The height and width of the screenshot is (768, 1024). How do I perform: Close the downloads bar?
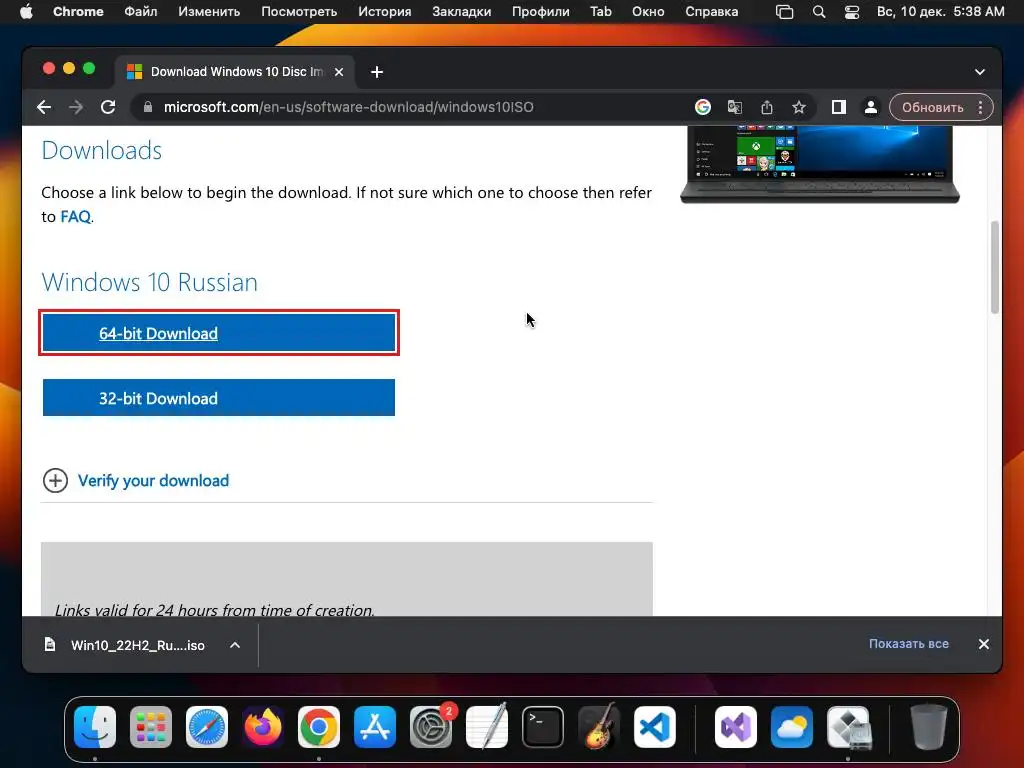984,644
